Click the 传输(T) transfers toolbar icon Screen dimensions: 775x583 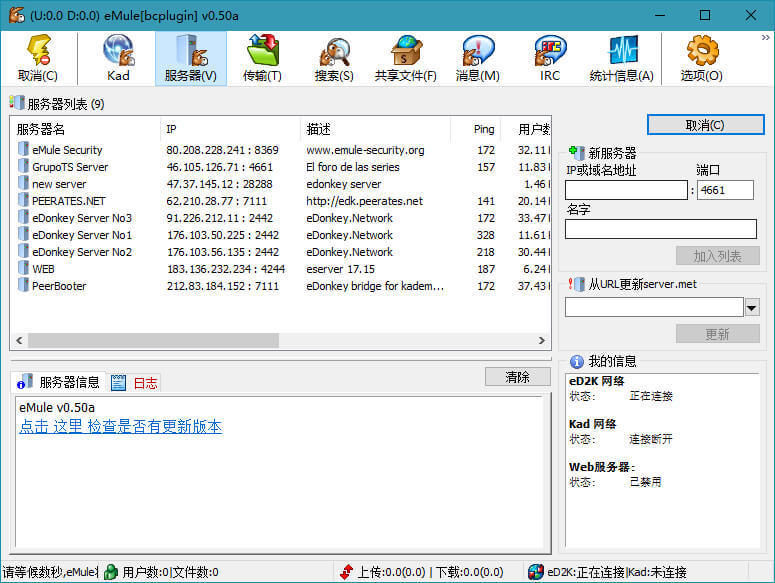pos(262,58)
